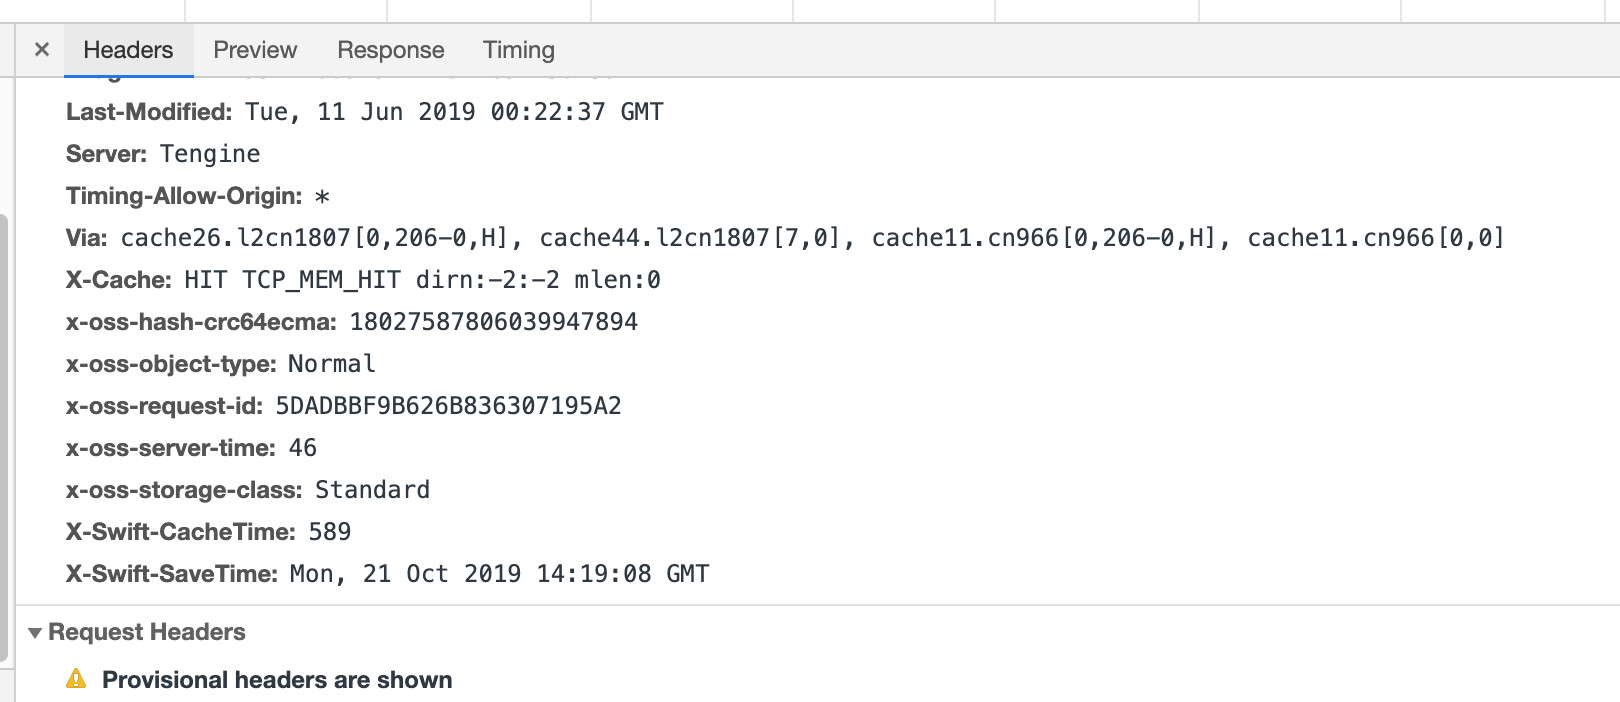Click the Provisional headers are shown text
The height and width of the screenshot is (702, 1620).
[x=277, y=680]
